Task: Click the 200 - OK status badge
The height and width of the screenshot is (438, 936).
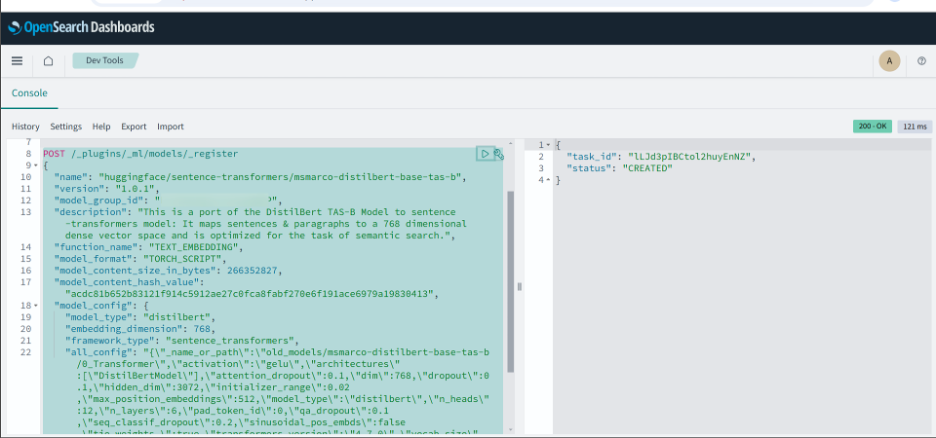Action: pyautogui.click(x=872, y=127)
